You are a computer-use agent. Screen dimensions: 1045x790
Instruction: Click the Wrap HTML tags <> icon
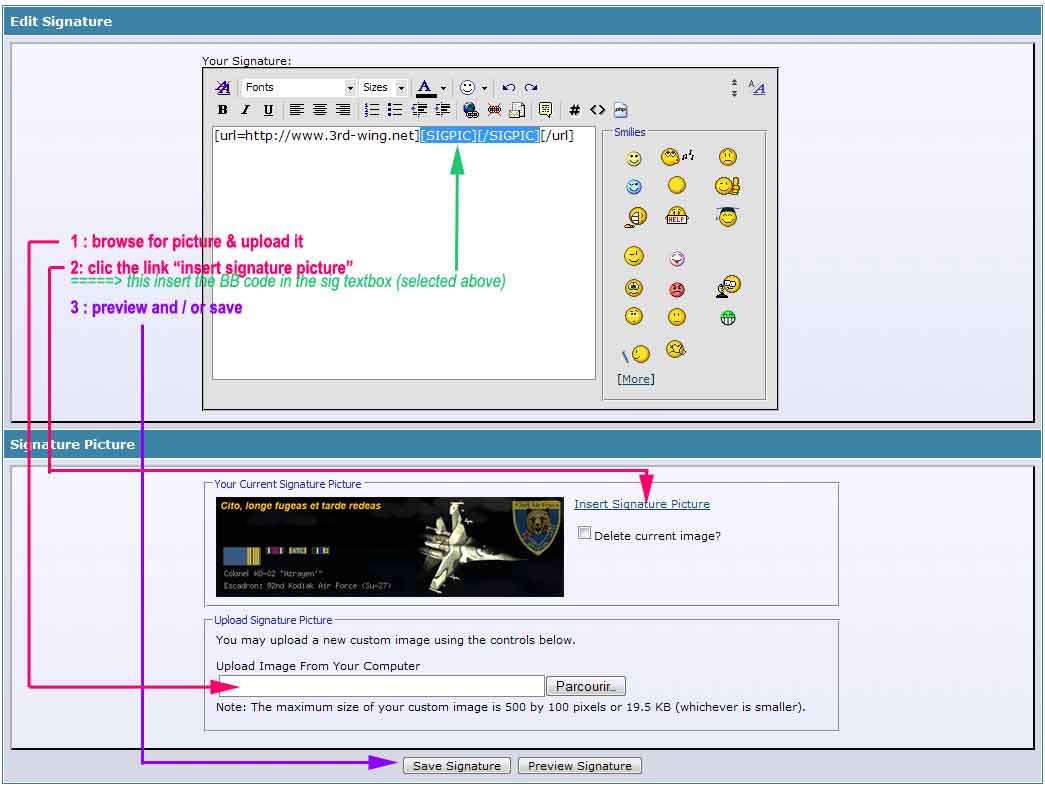(x=597, y=110)
